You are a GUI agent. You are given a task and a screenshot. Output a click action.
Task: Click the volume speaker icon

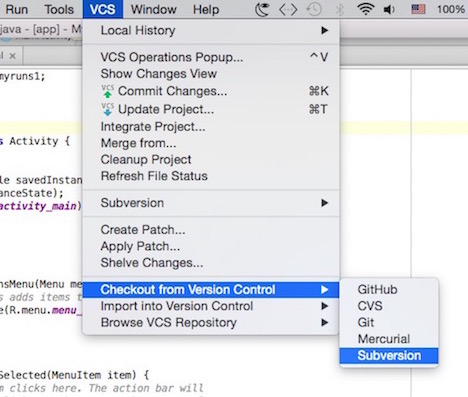(389, 10)
